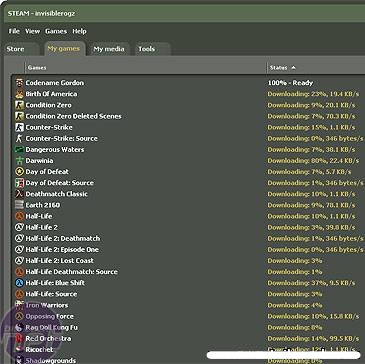The width and height of the screenshot is (365, 364).
Task: Click the Deathmatch Classic icon
Action: coord(20,194)
